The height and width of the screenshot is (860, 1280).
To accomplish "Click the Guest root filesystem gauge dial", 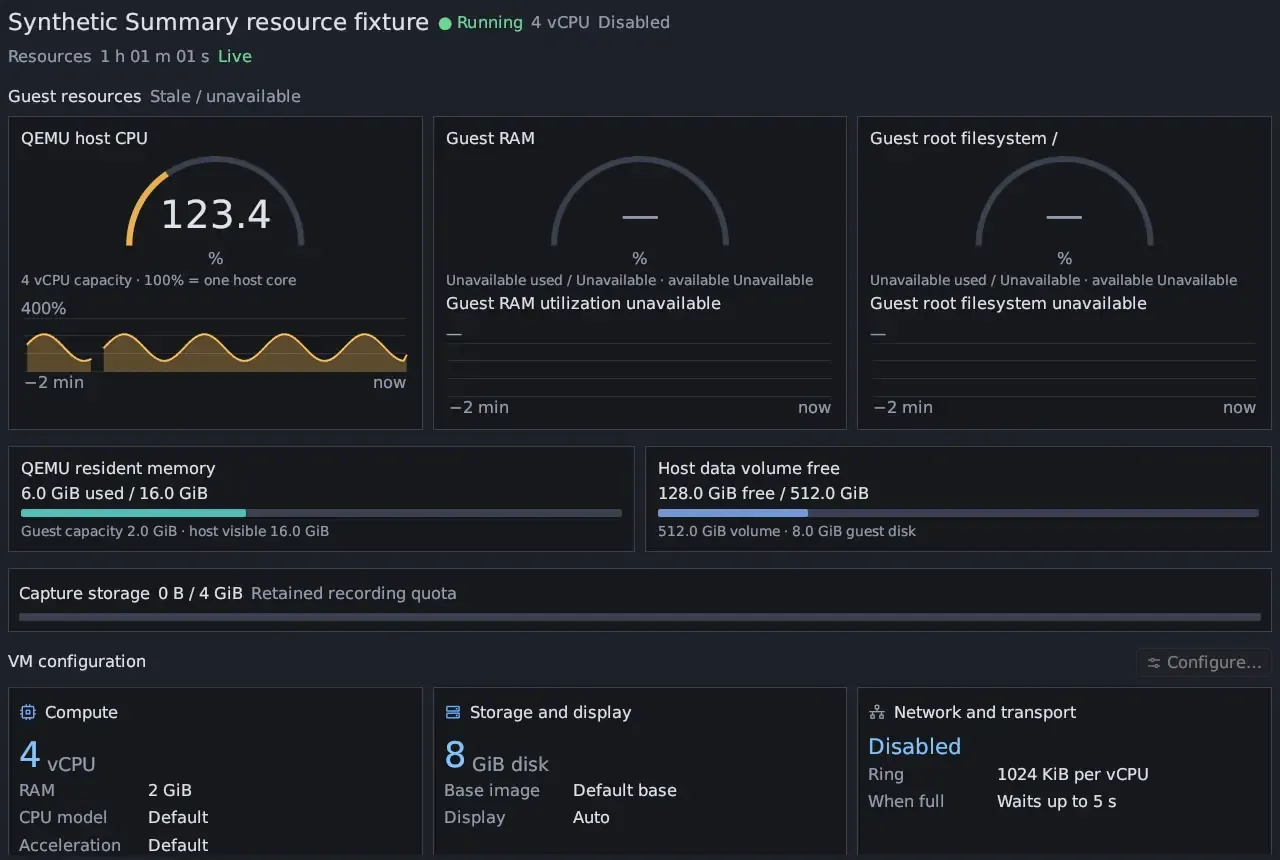I will (1064, 202).
